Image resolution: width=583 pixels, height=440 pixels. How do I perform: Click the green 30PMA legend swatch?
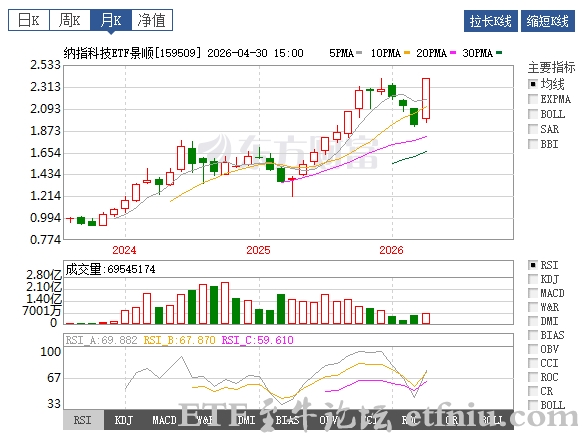pyautogui.click(x=499, y=53)
